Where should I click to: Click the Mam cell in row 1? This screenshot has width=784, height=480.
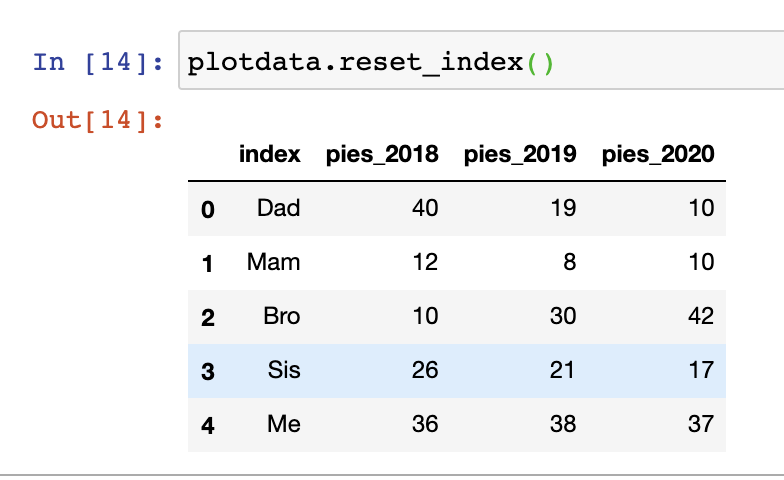[274, 262]
